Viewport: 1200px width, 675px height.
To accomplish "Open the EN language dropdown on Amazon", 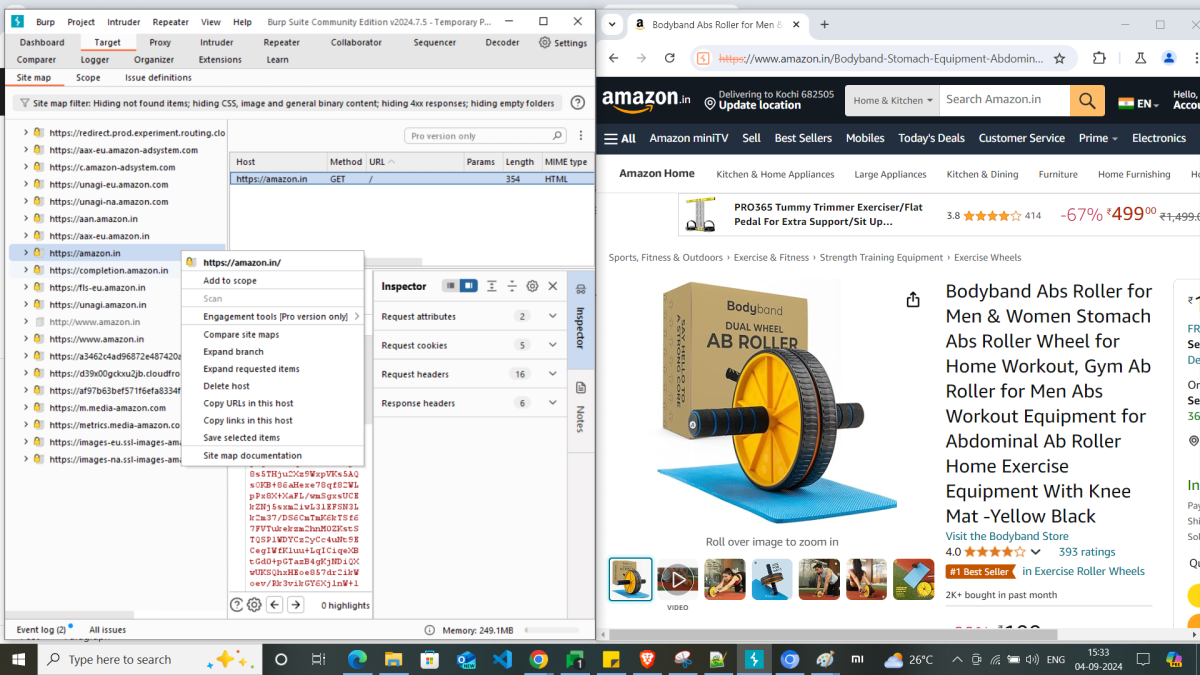I will (1138, 103).
